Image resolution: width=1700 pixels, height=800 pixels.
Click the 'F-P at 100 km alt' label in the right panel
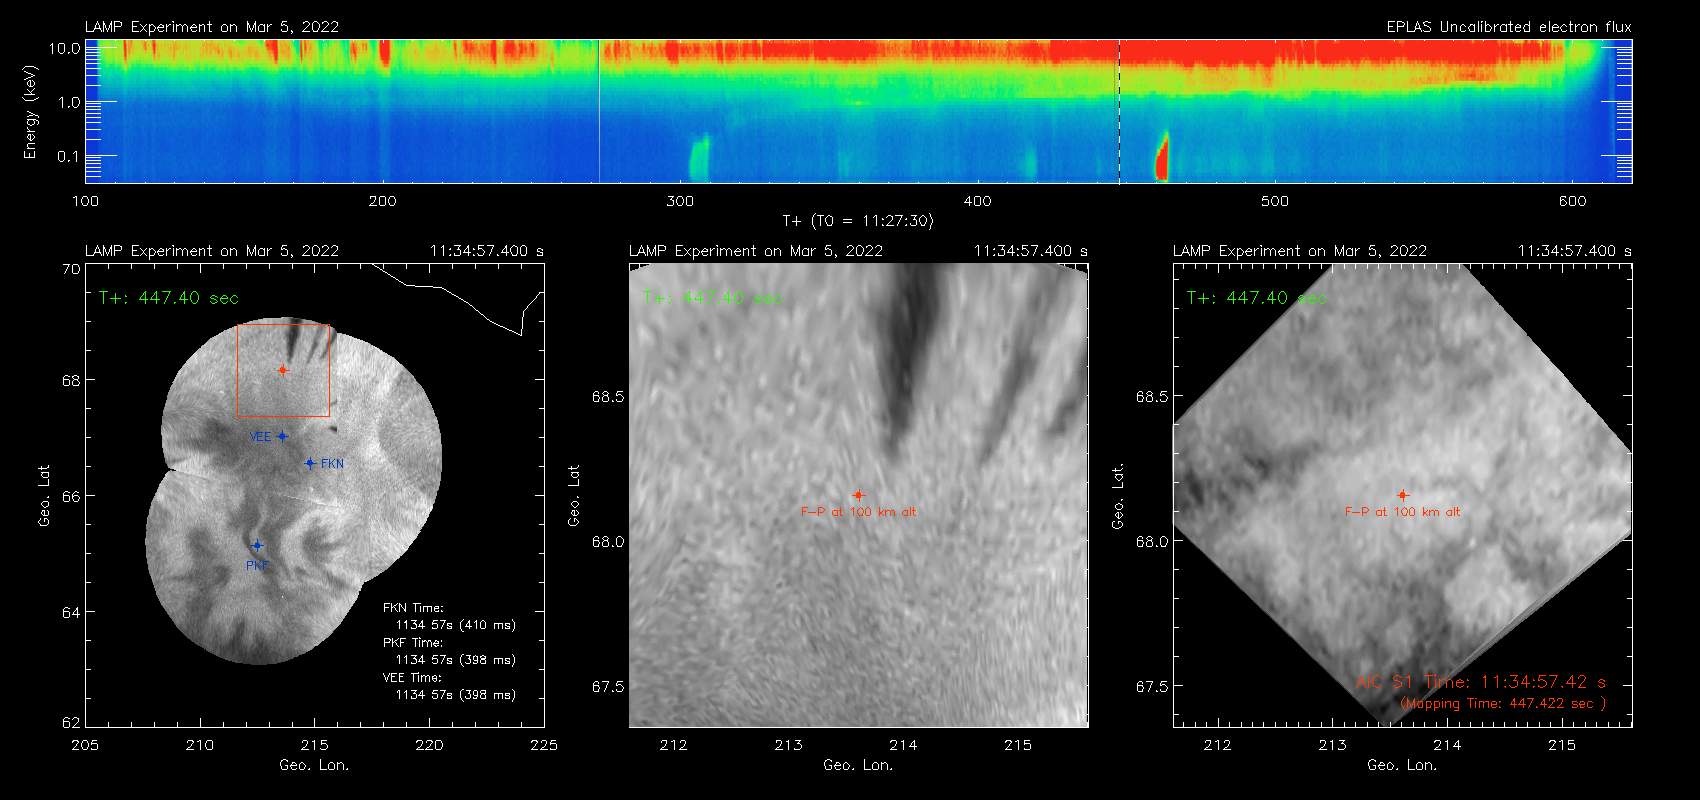pyautogui.click(x=1402, y=512)
